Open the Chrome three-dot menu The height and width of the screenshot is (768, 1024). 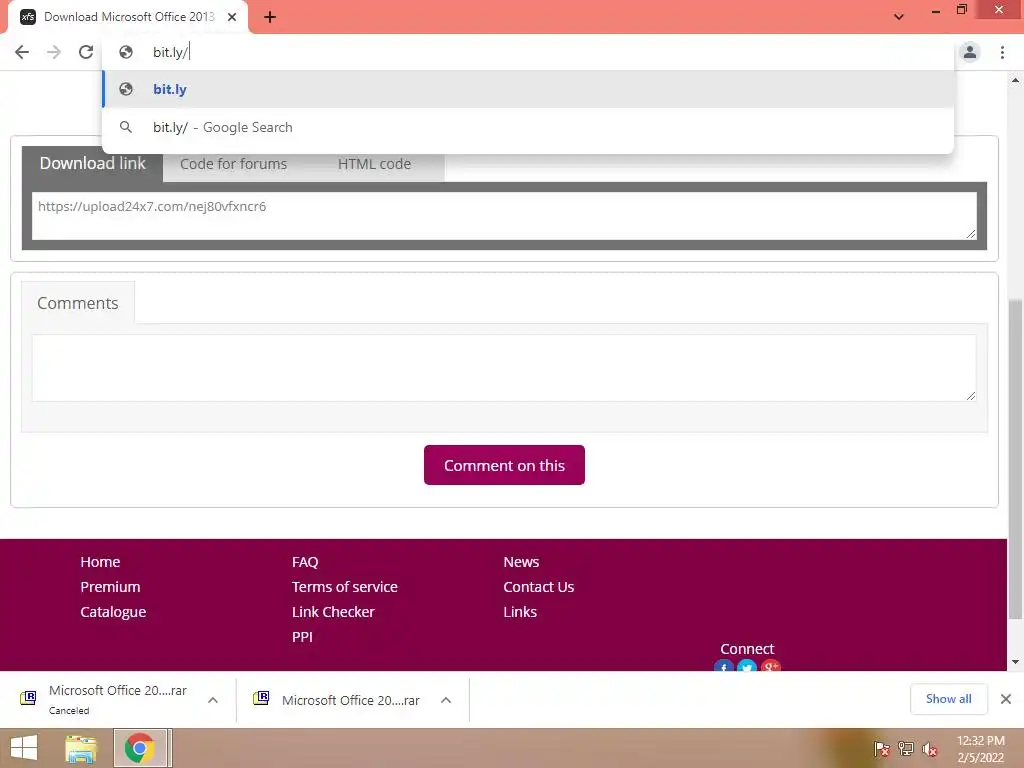(x=1002, y=52)
